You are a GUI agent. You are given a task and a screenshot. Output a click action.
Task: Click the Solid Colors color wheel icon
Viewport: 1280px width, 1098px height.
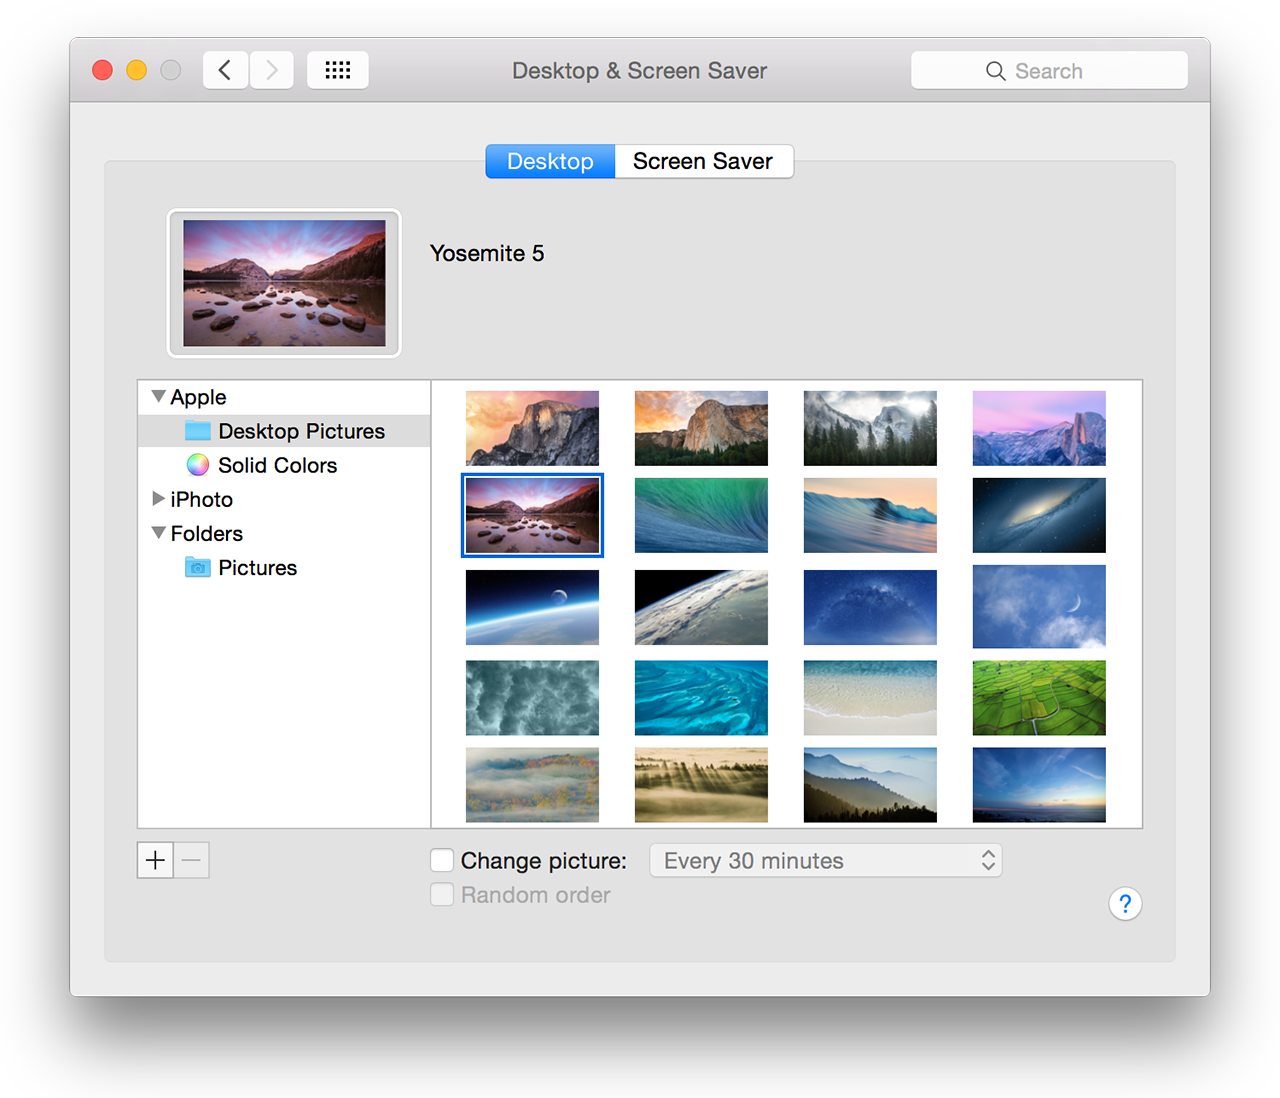click(x=198, y=465)
